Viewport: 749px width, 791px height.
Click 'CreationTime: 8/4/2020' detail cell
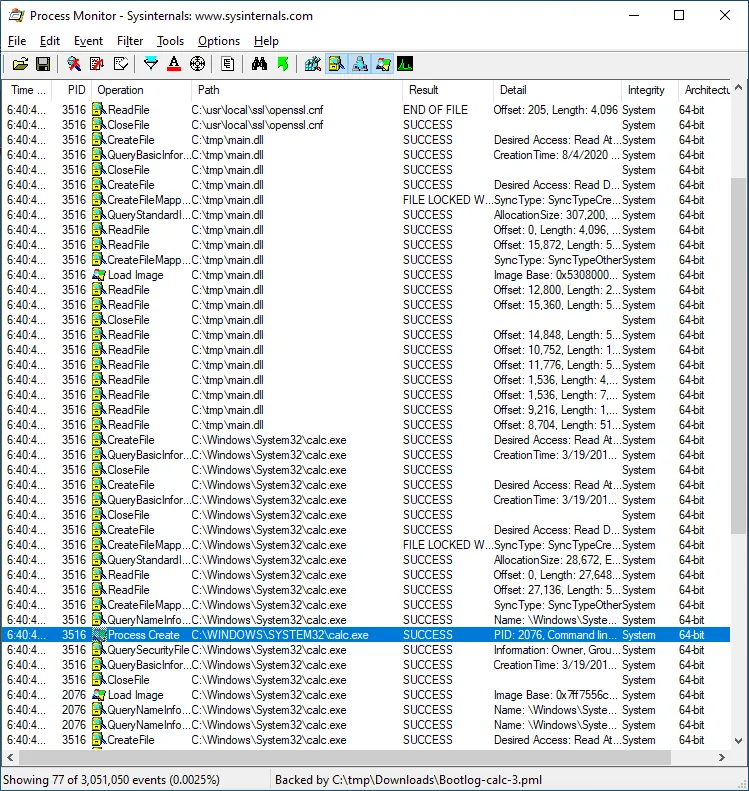(557, 155)
